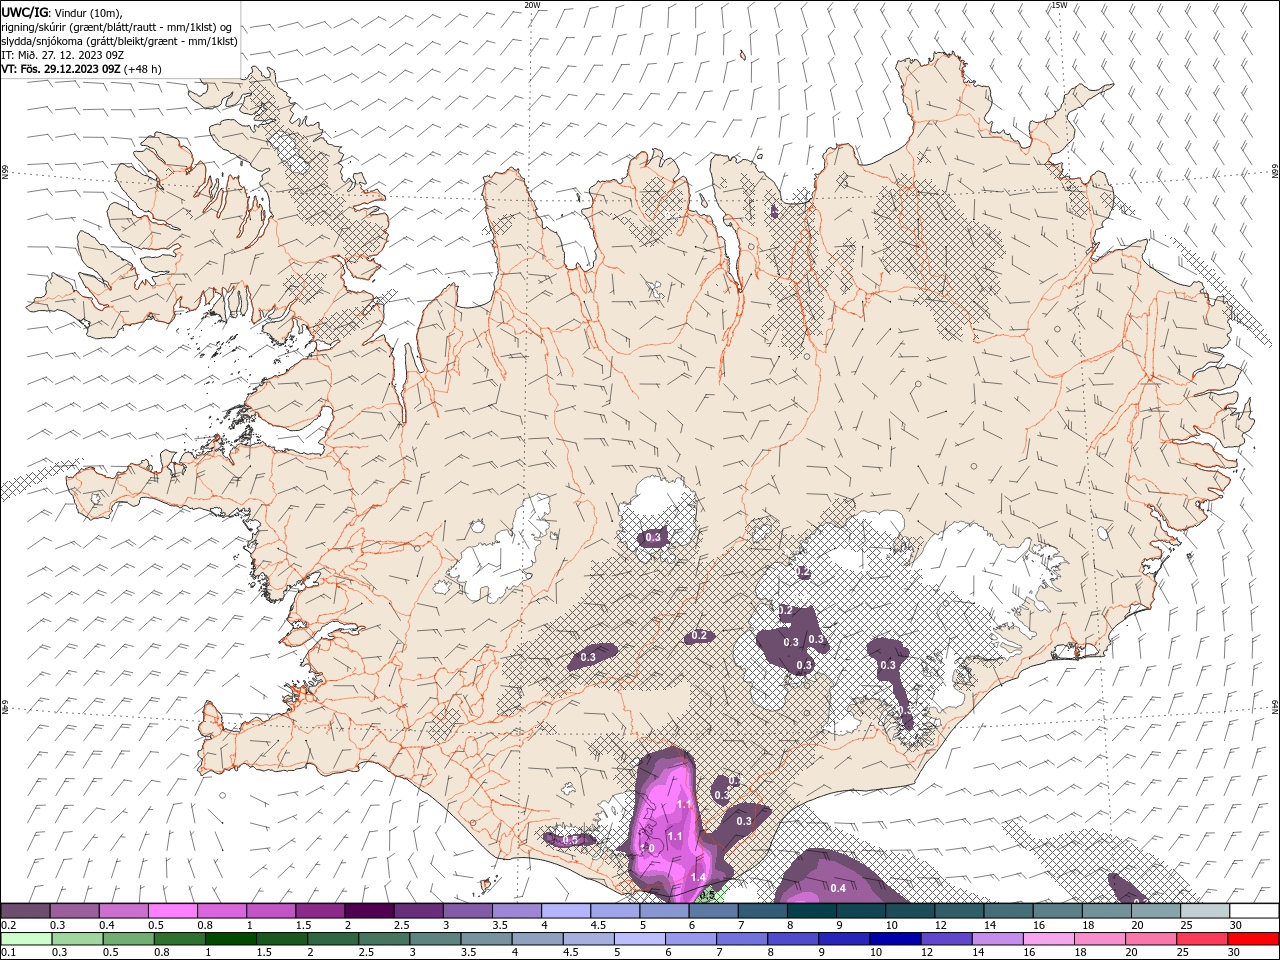
Task: Click the dark plum 0.2 swatch in the upper legend
Action: (25, 911)
